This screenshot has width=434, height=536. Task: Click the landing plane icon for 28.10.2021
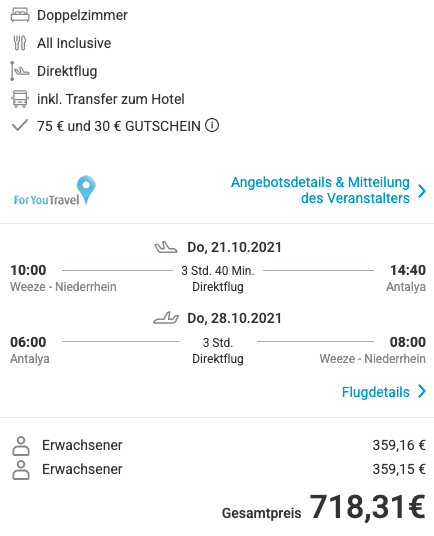166,318
